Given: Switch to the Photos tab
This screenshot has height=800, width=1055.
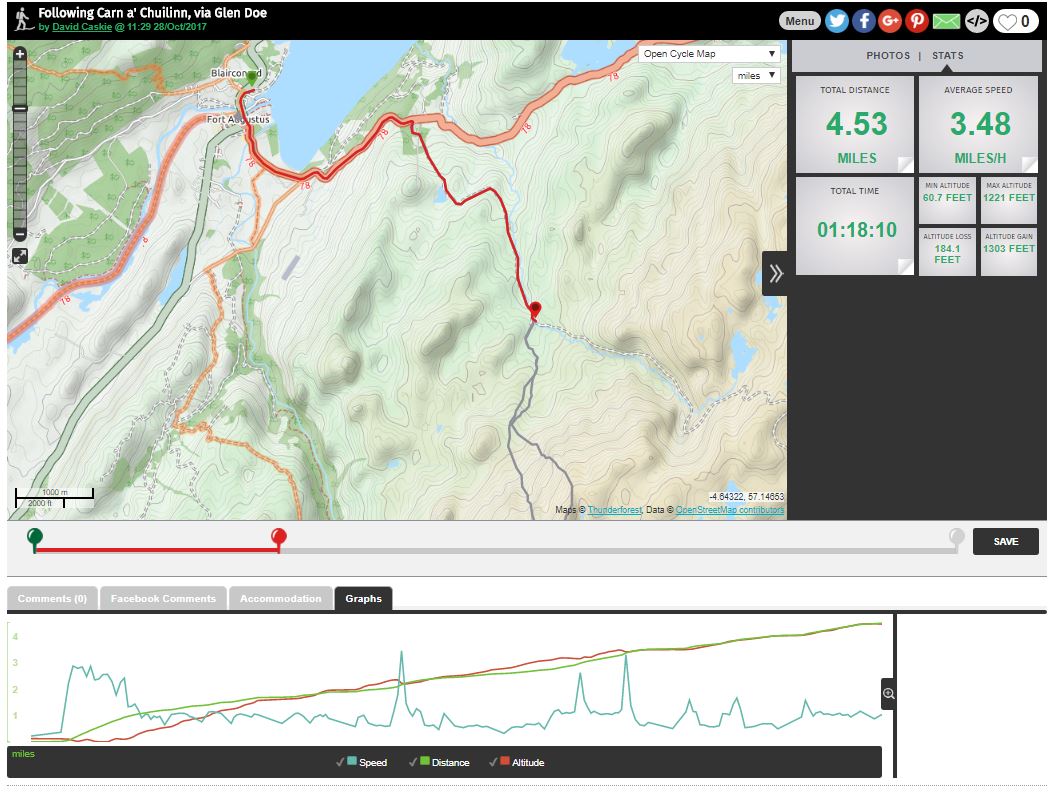Looking at the screenshot, I should pyautogui.click(x=888, y=56).
